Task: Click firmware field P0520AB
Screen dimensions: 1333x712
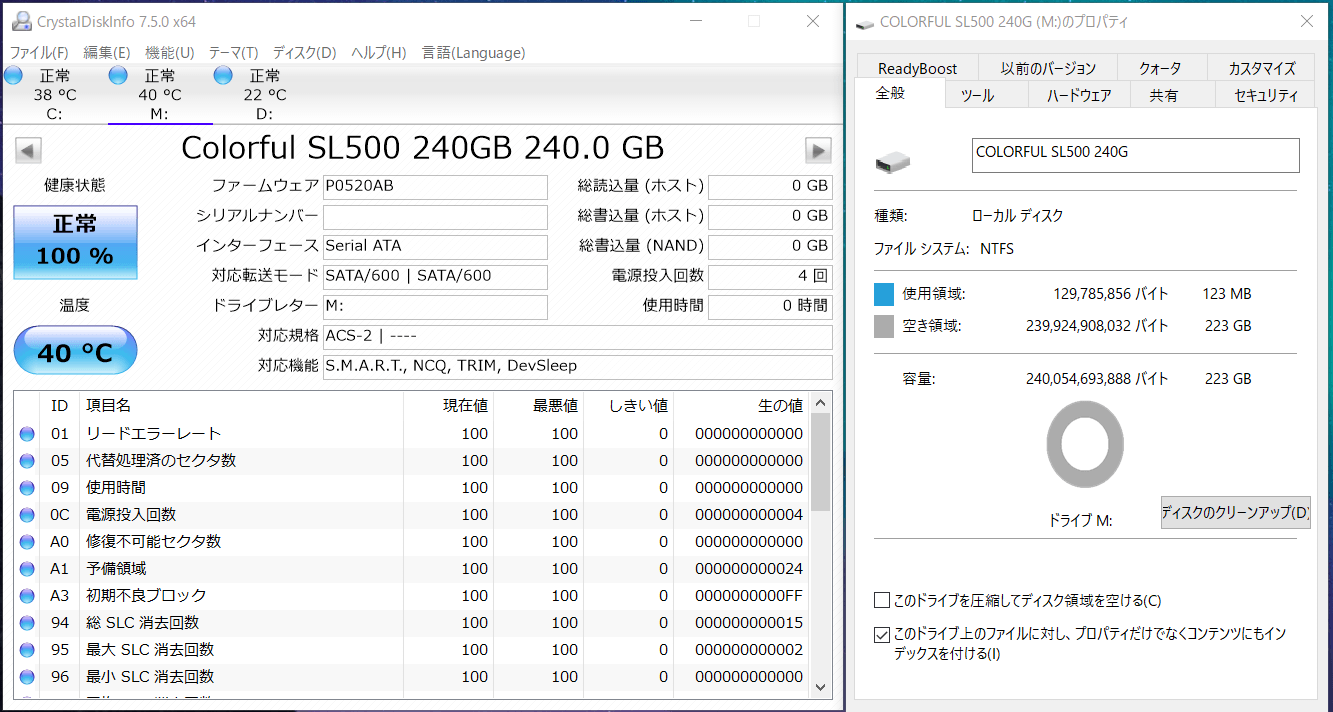Action: (435, 187)
